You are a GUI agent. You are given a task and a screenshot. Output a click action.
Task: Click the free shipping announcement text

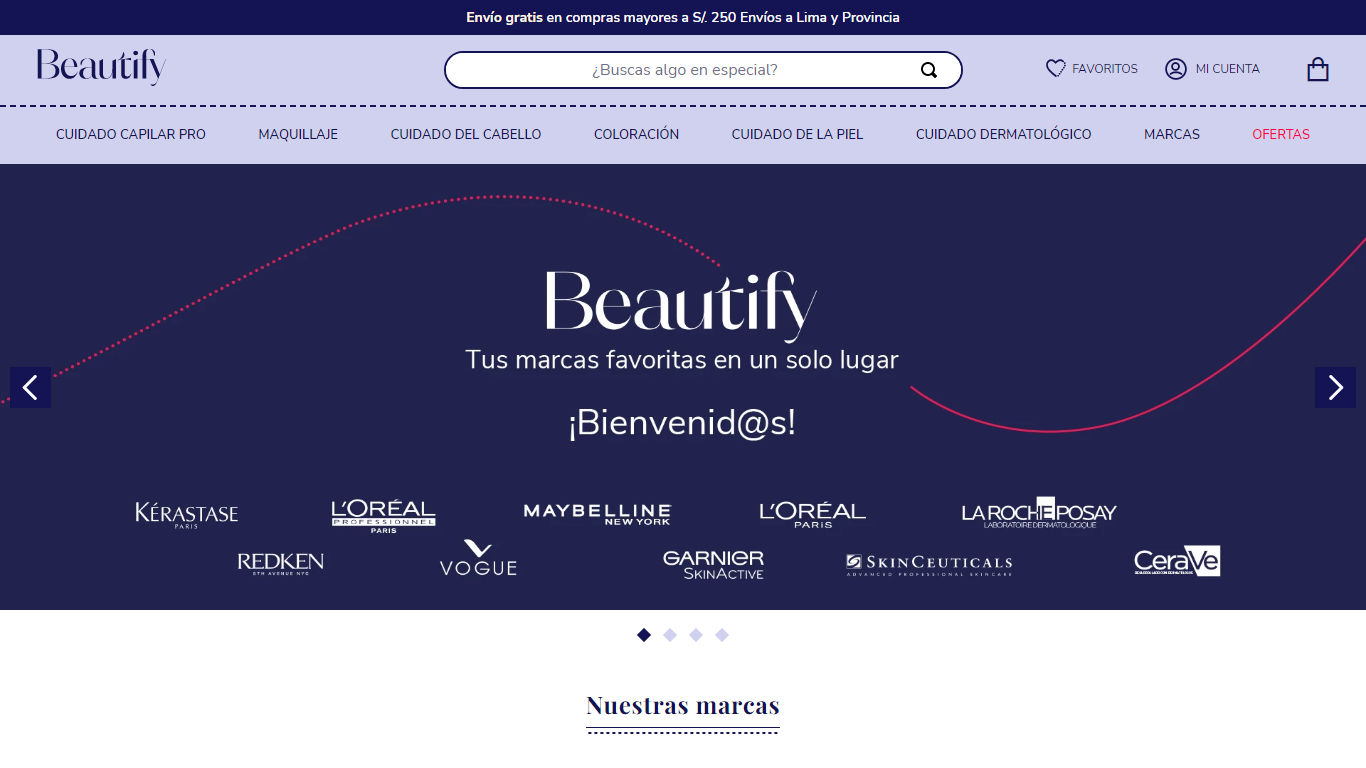(683, 17)
